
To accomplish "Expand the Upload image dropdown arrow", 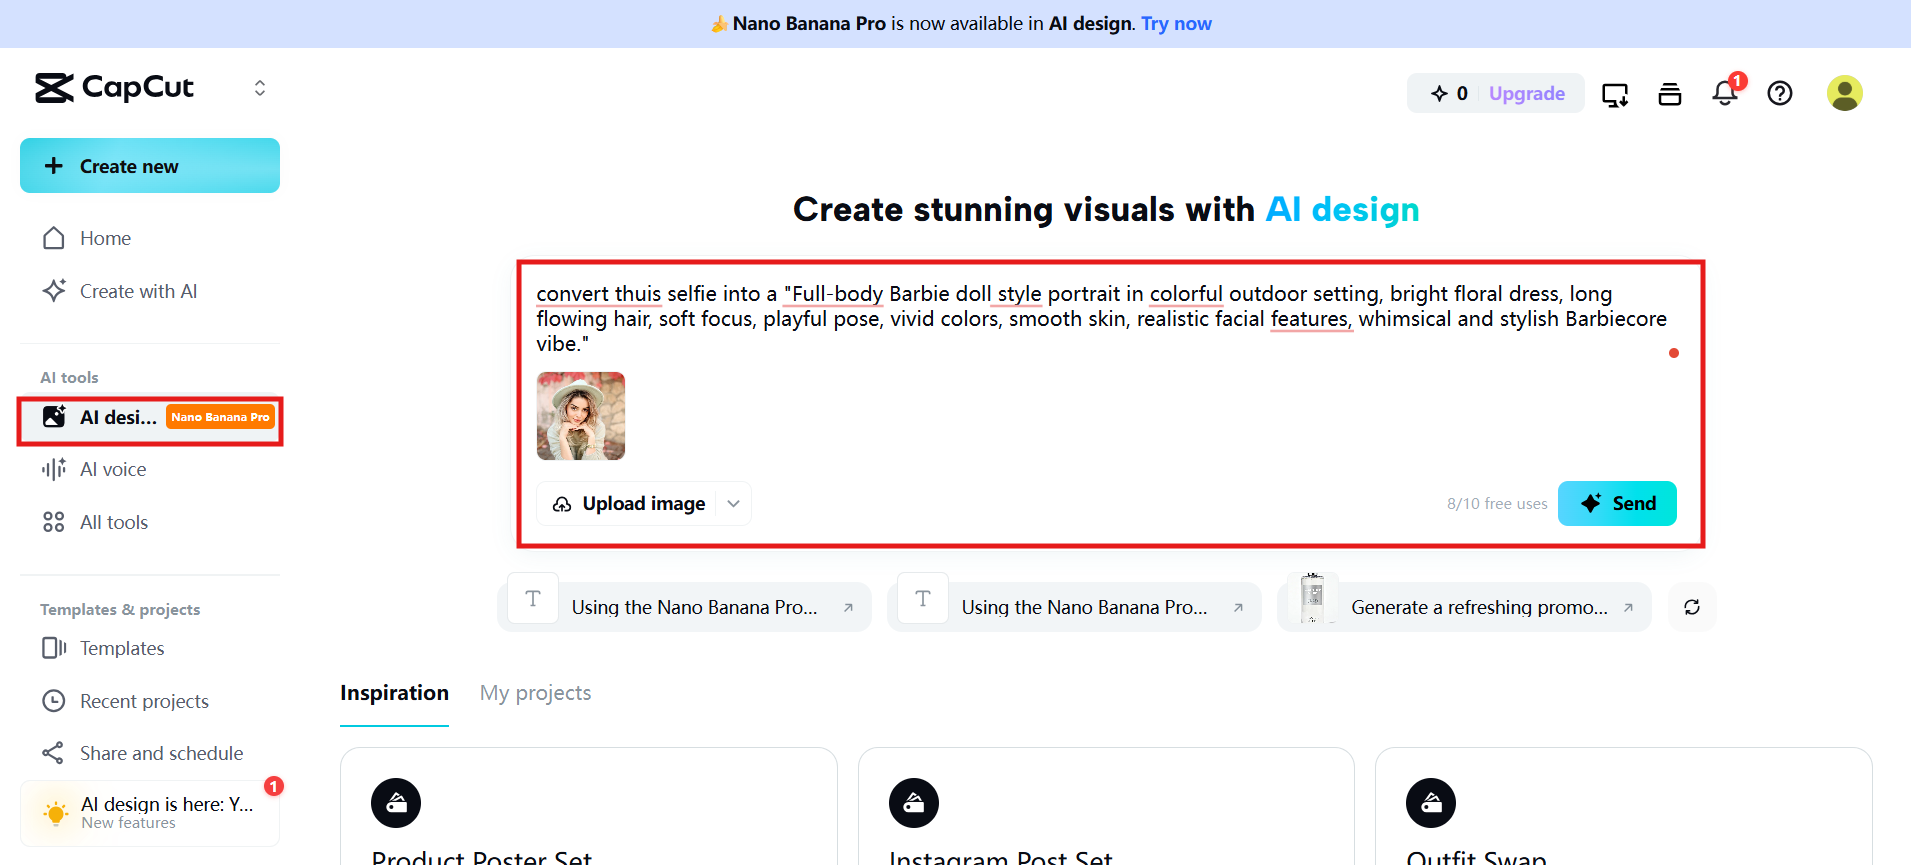I will point(734,504).
